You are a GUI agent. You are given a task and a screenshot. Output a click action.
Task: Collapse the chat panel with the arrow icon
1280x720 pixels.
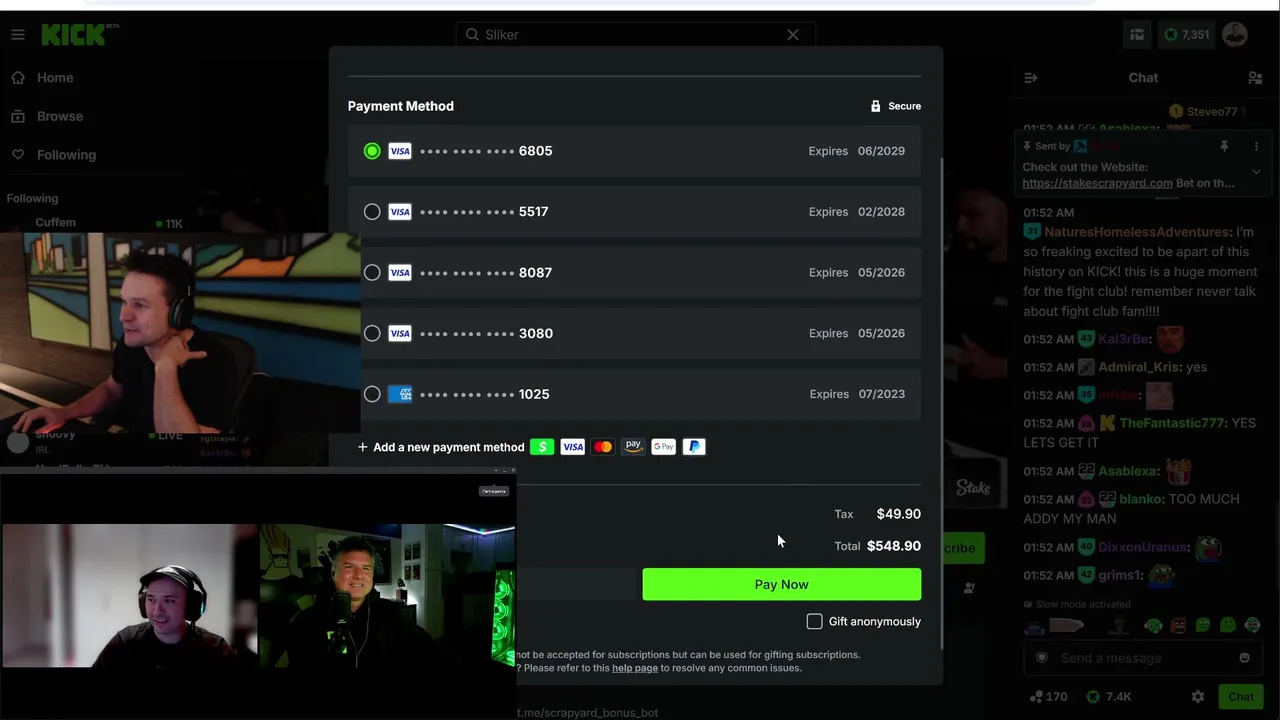click(1031, 78)
